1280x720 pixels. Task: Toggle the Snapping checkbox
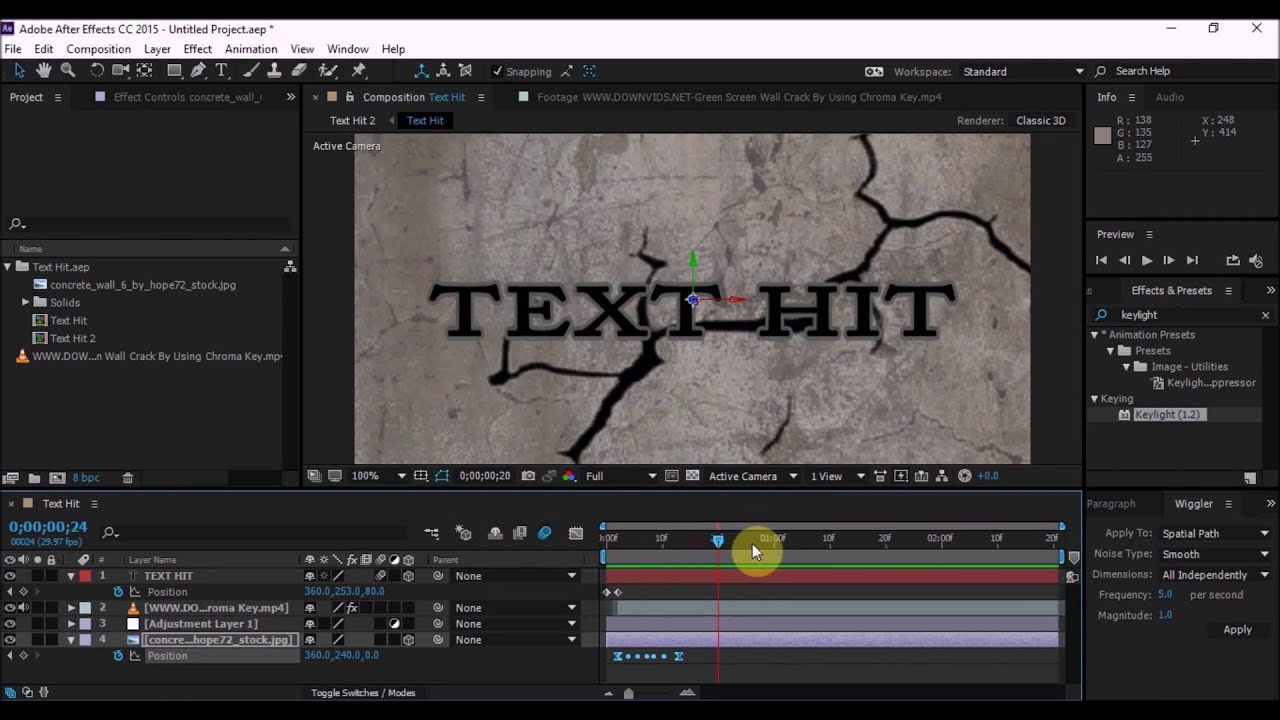498,71
